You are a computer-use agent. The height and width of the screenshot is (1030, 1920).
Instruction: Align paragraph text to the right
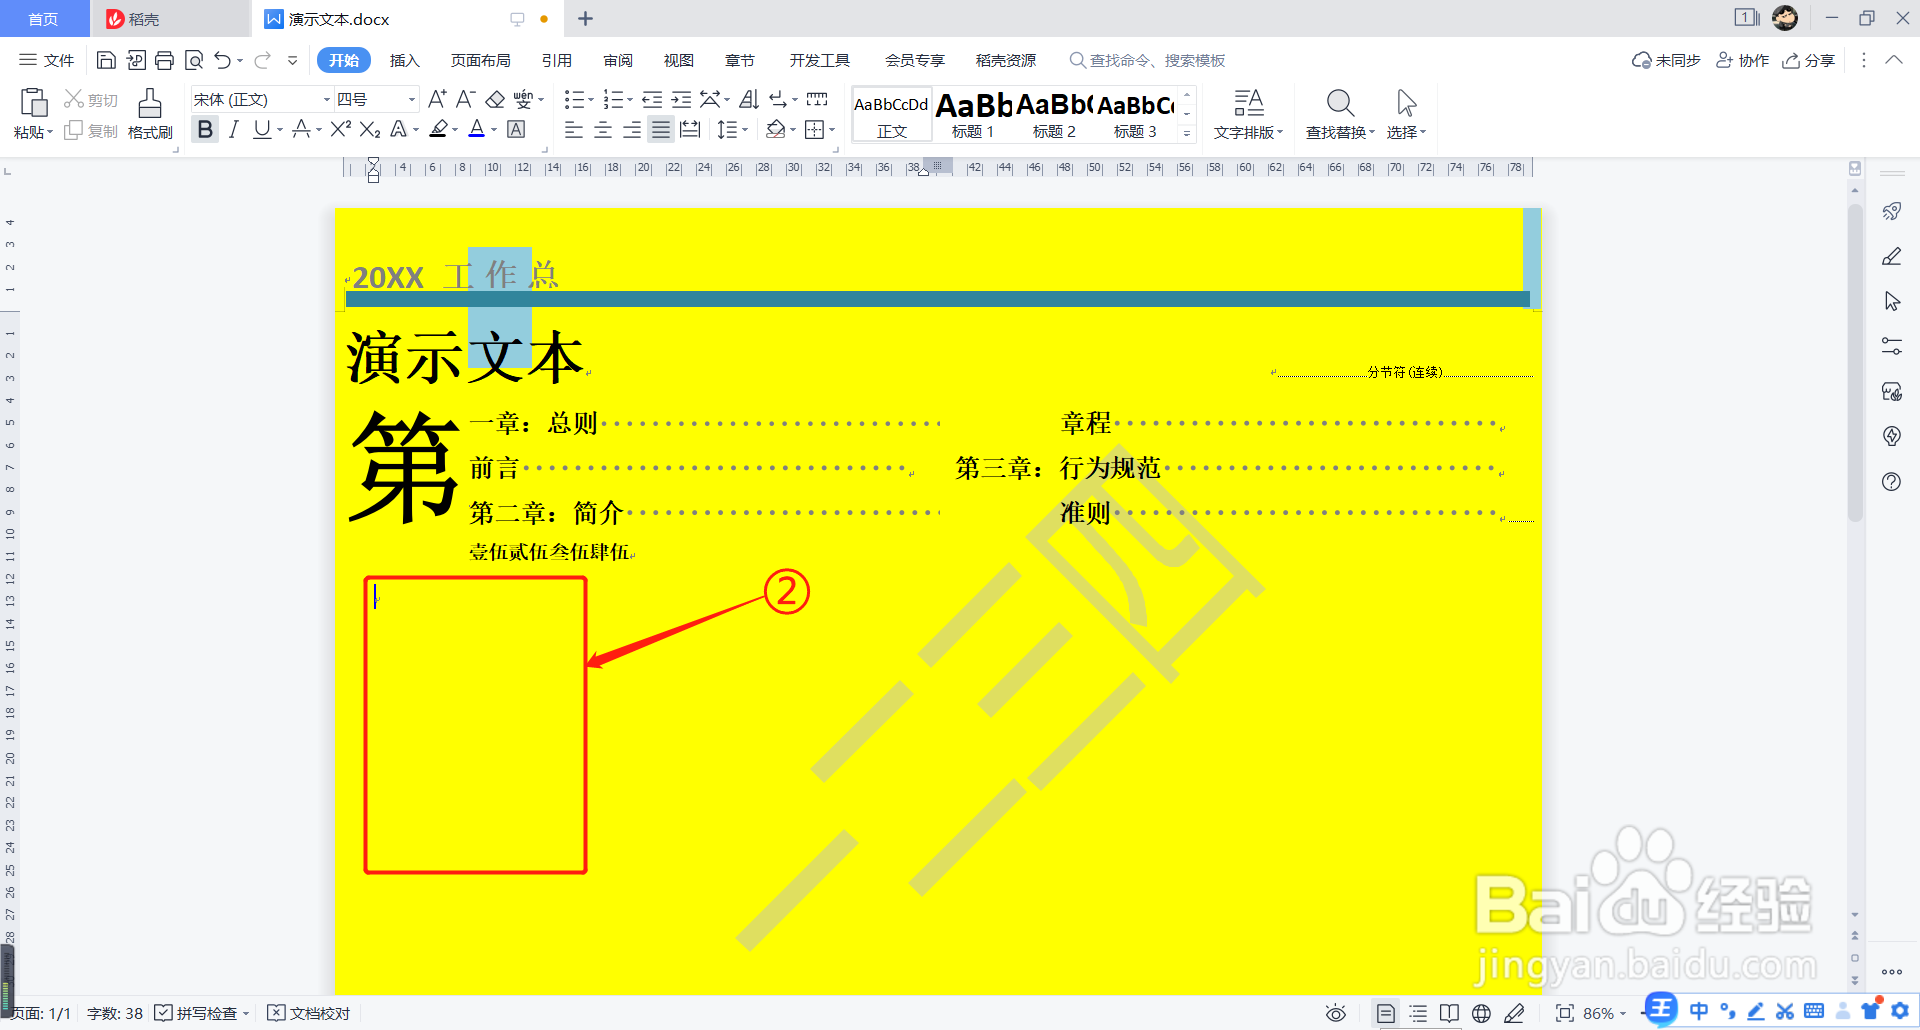[632, 129]
